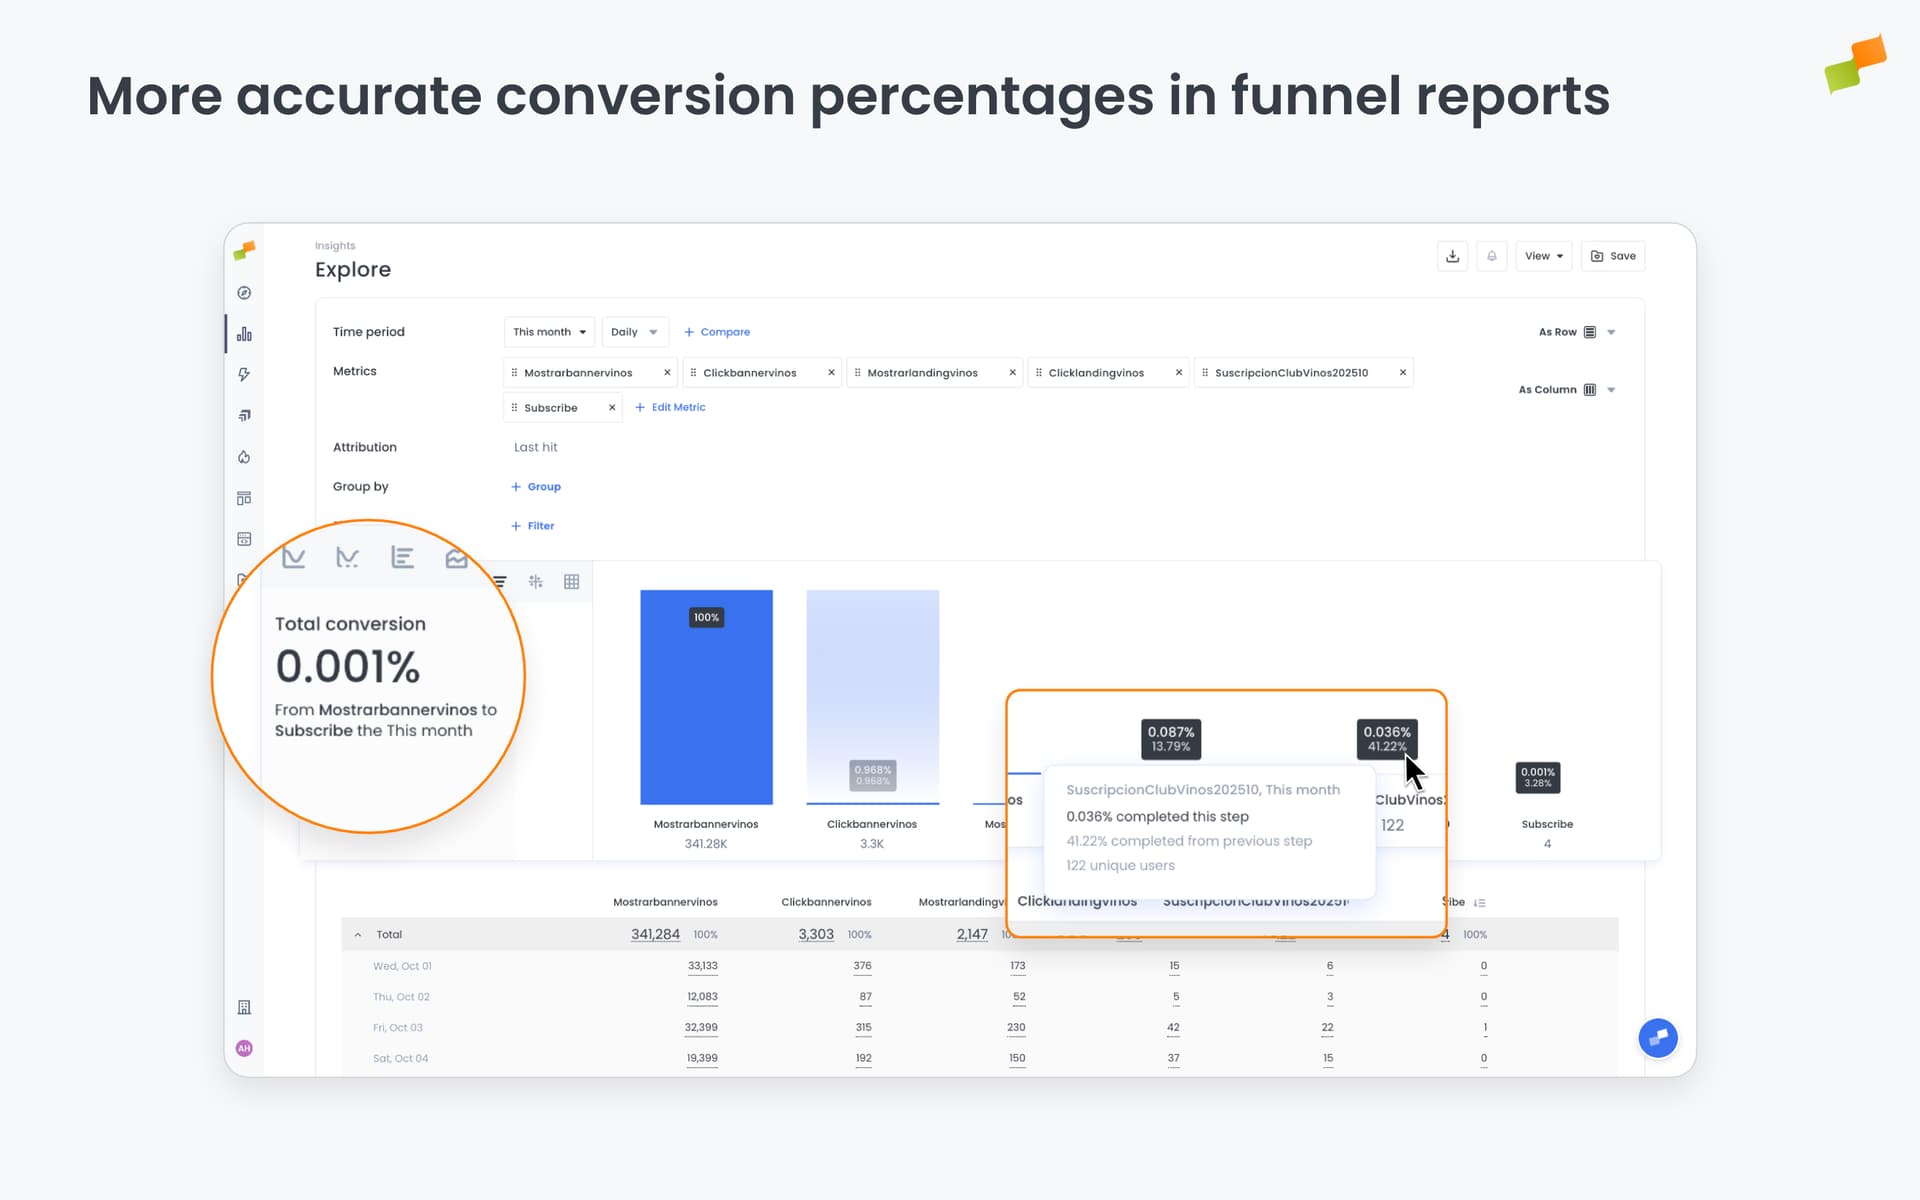Open the View menu
1920x1200 pixels.
click(x=1543, y=256)
